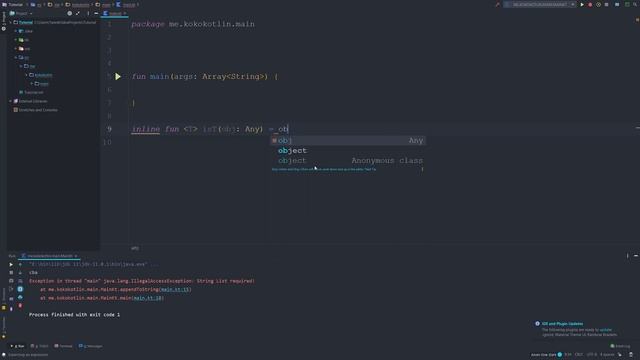The image size is (640, 360).
Task: Click the locate/target icon in Project panel header
Action: click(69, 13)
